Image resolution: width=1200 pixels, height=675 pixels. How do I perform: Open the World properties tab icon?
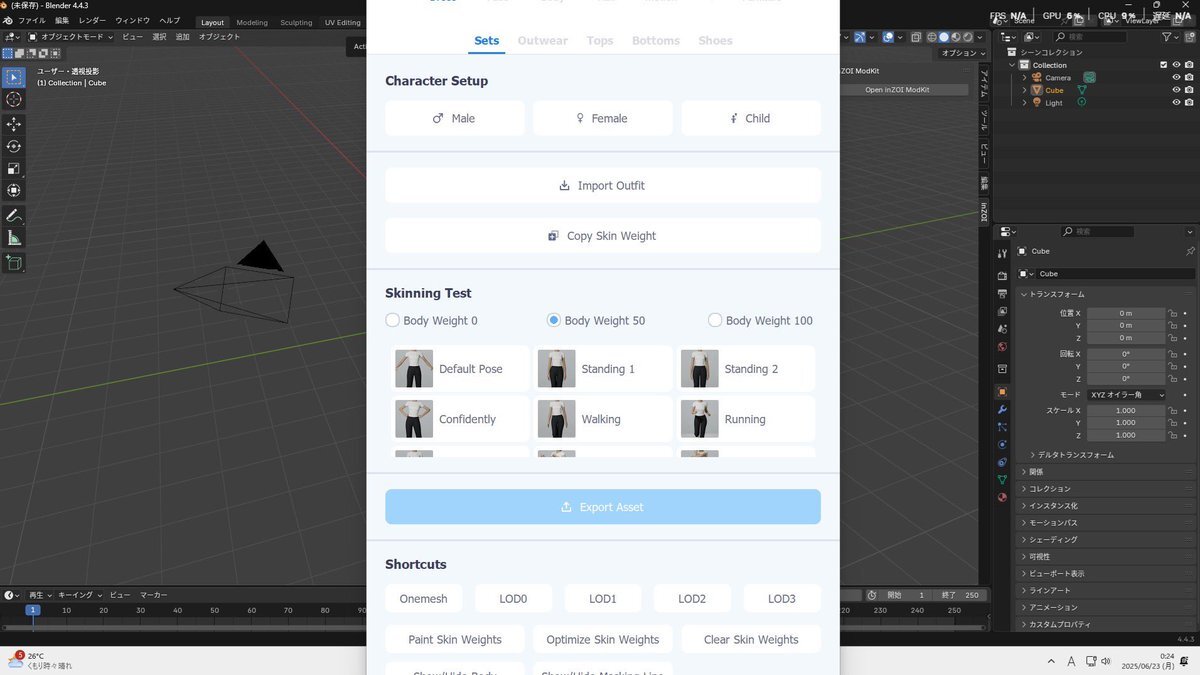point(1002,347)
